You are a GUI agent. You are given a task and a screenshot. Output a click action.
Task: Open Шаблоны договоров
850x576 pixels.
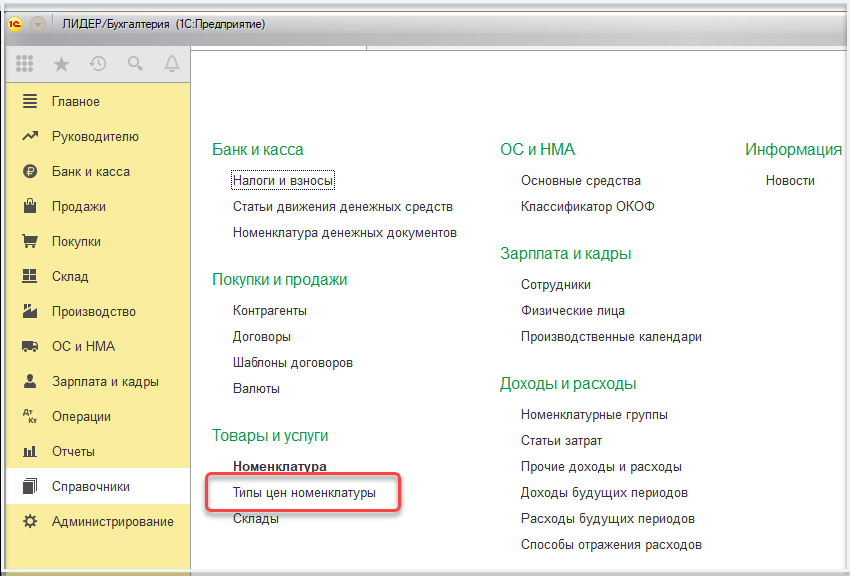tap(293, 363)
